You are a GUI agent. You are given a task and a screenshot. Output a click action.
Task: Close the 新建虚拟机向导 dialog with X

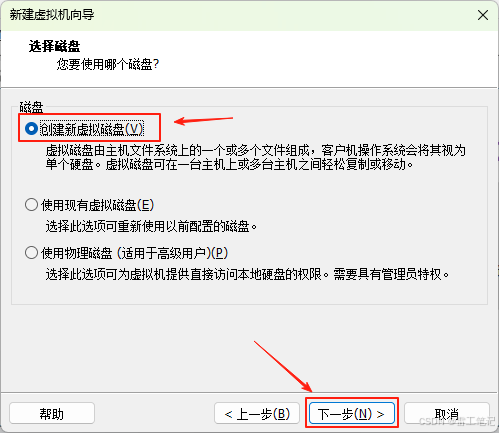[x=483, y=15]
